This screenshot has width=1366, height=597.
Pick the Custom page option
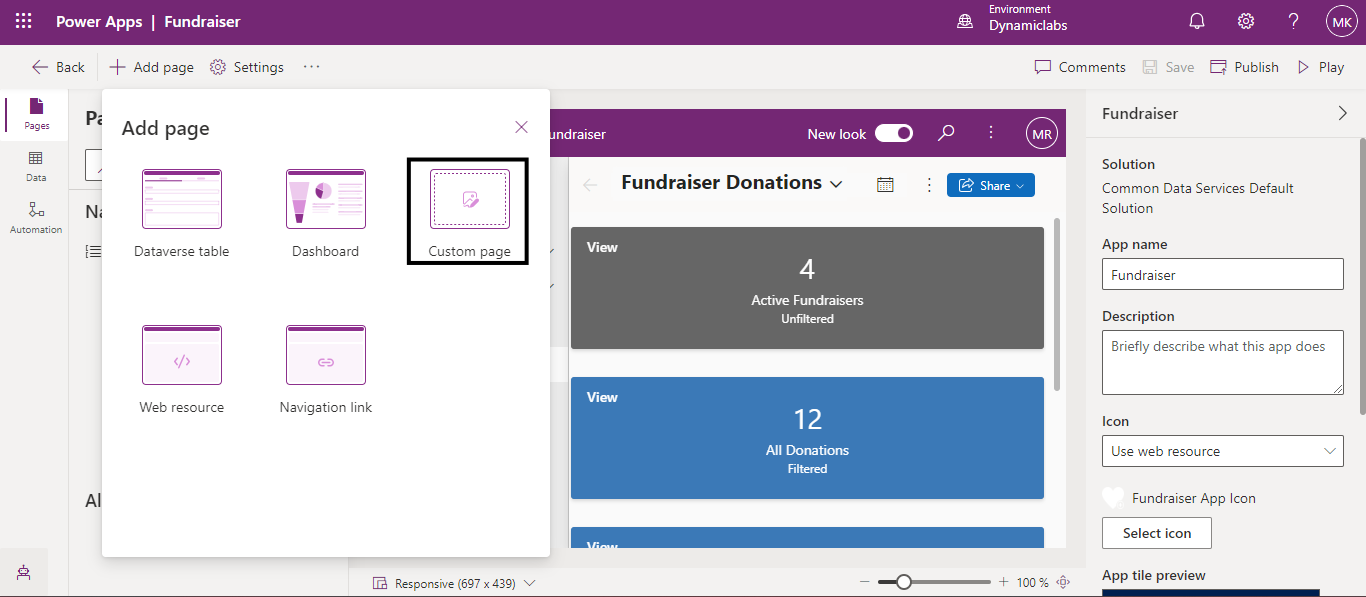(469, 211)
